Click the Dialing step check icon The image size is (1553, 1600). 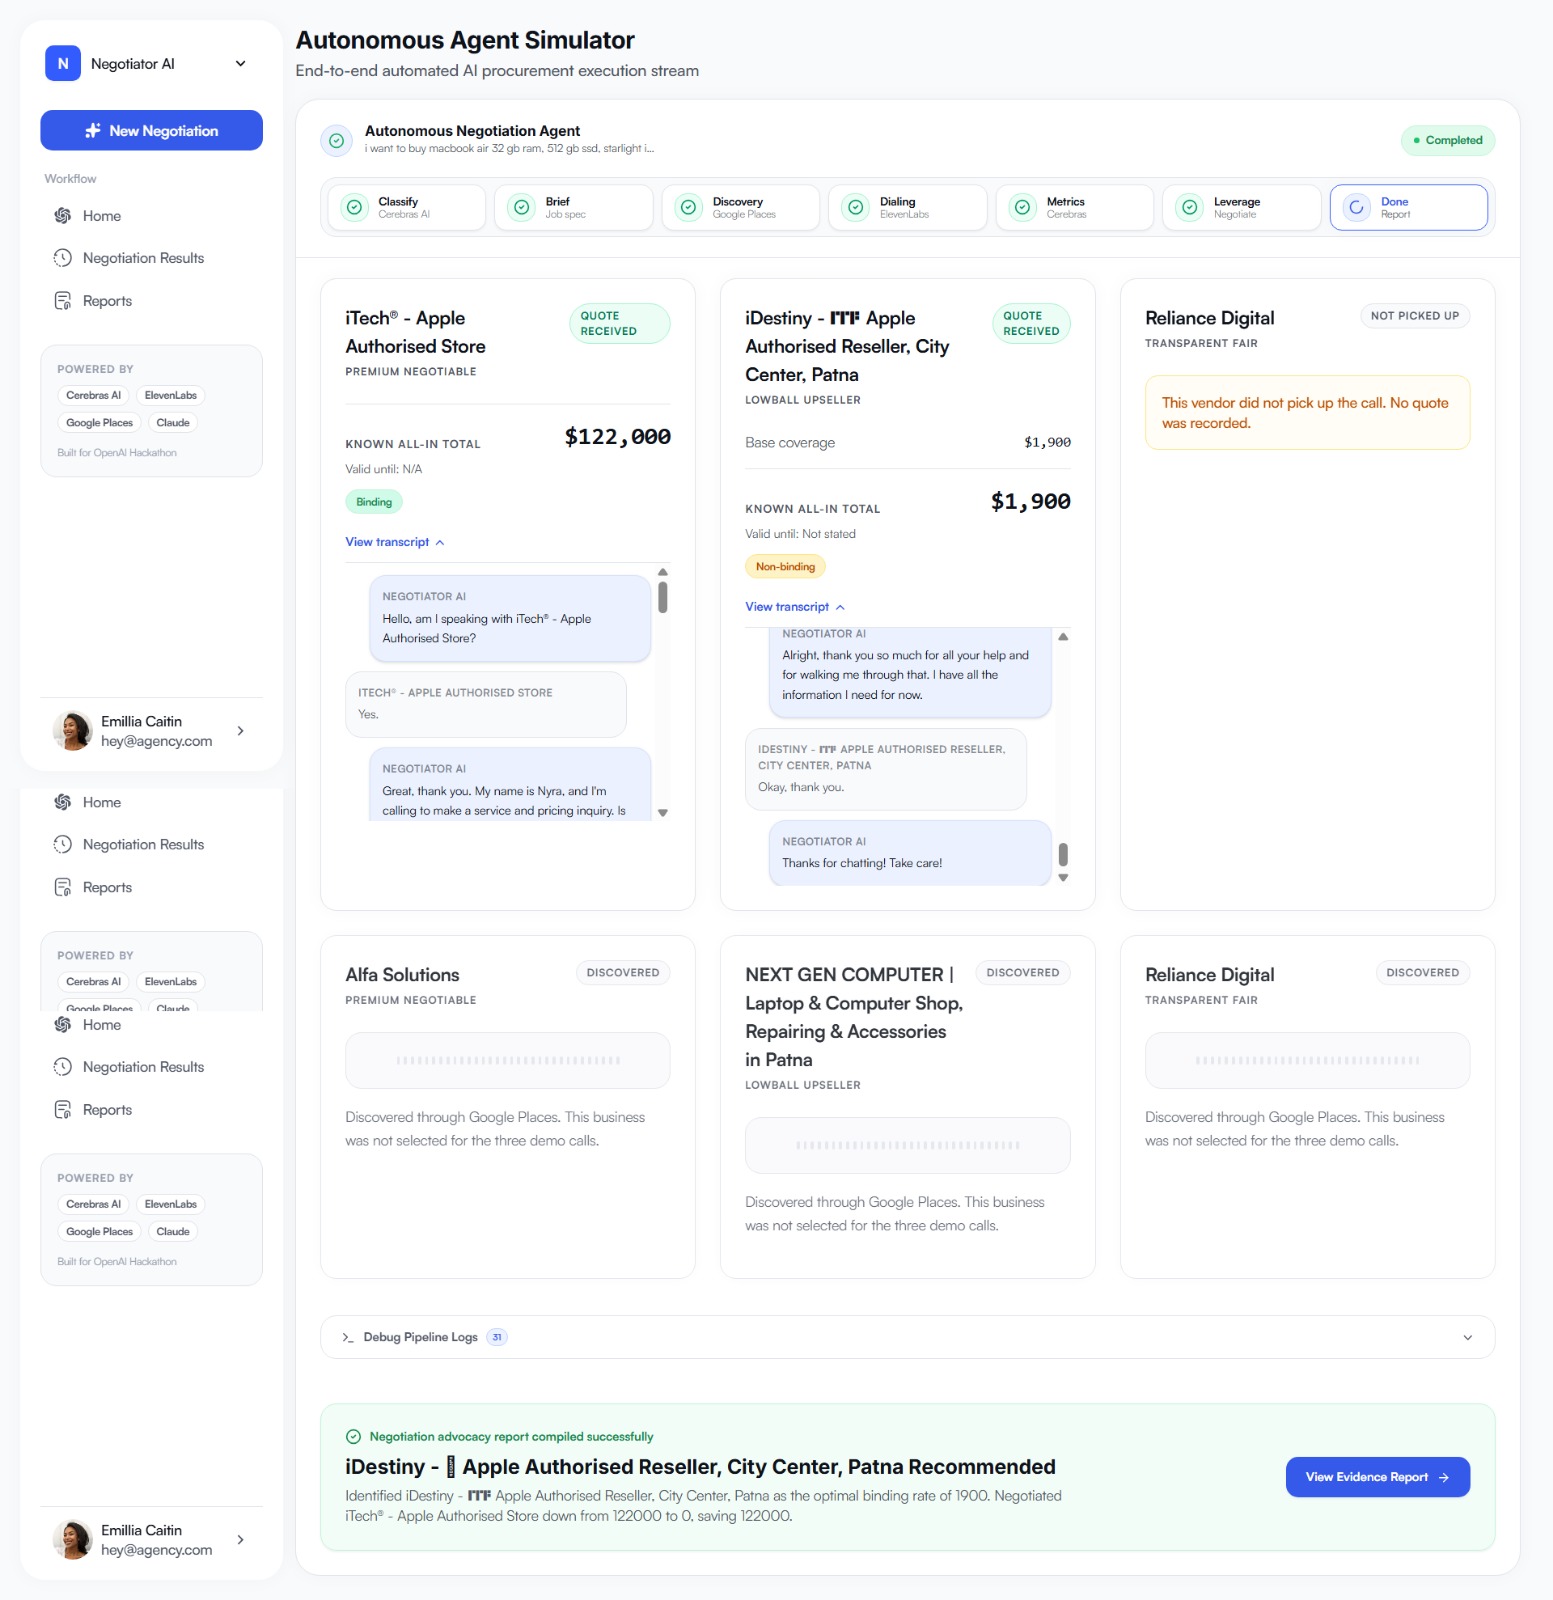tap(856, 207)
